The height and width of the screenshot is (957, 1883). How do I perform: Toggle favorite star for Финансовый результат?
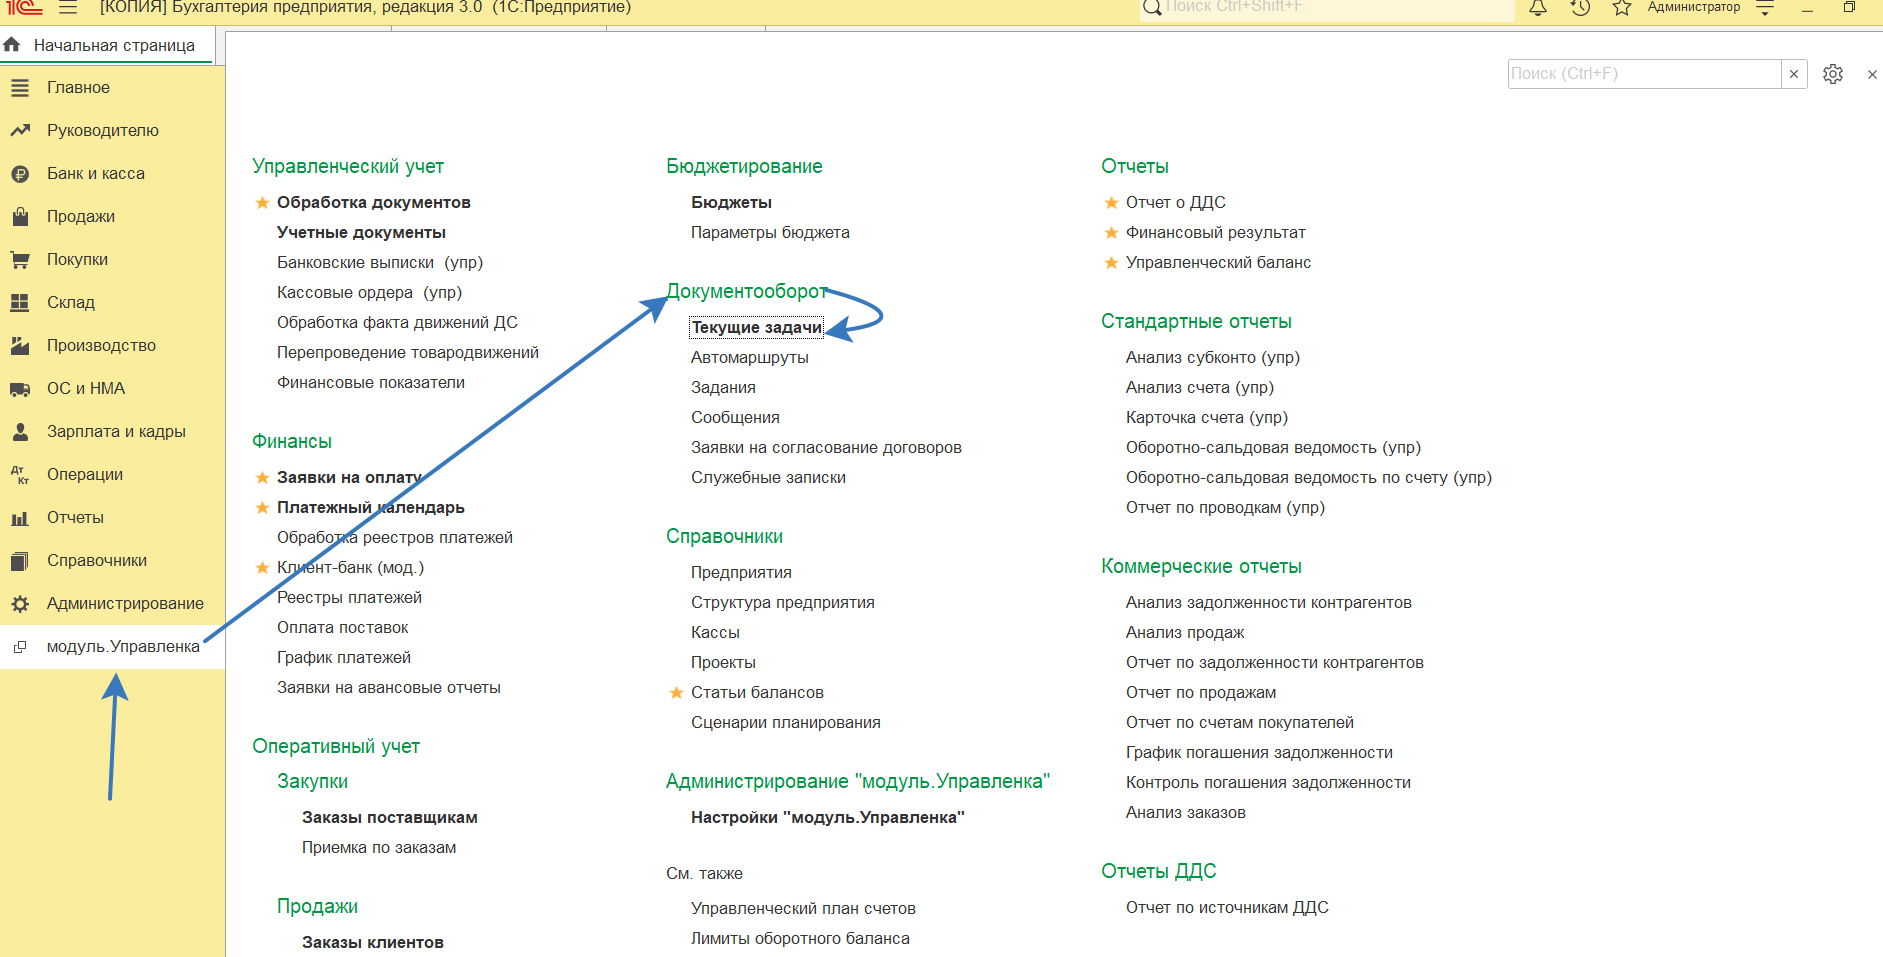1111,233
